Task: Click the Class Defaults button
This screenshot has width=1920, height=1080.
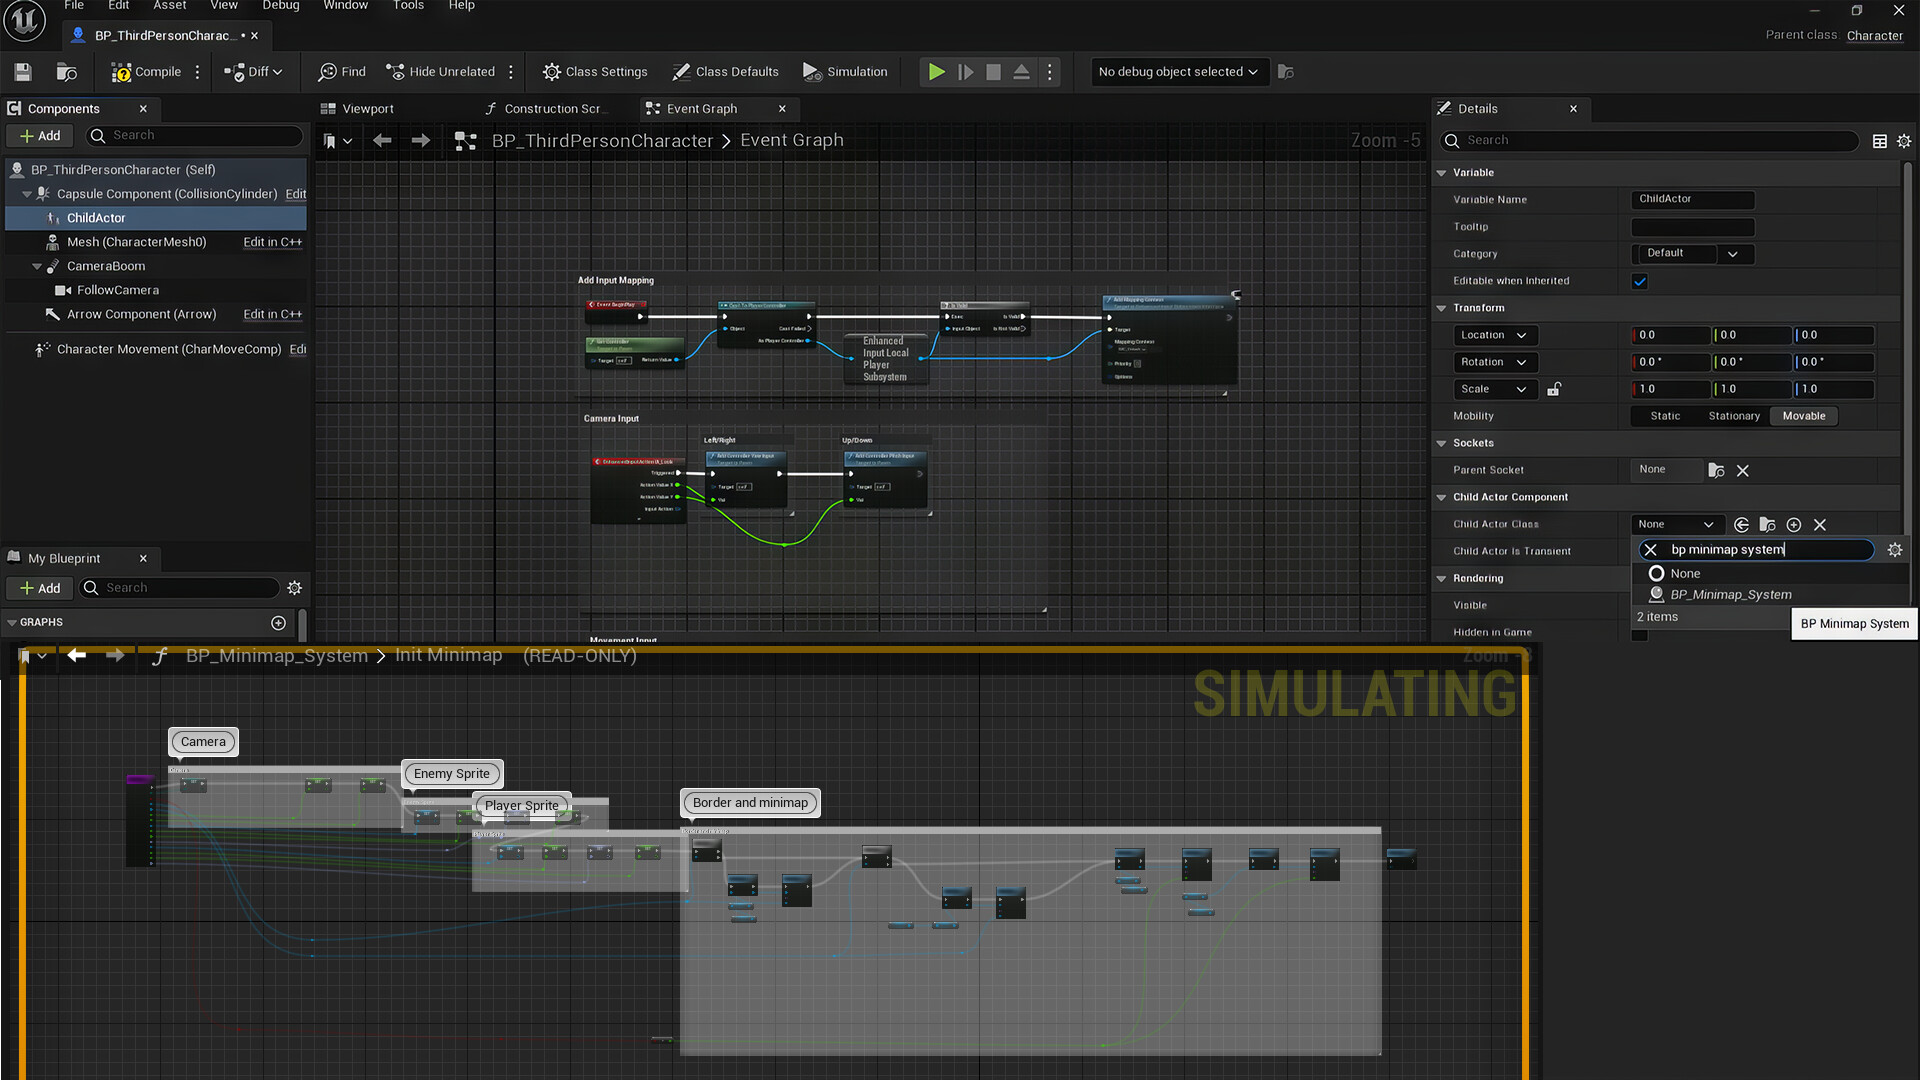Action: click(726, 71)
